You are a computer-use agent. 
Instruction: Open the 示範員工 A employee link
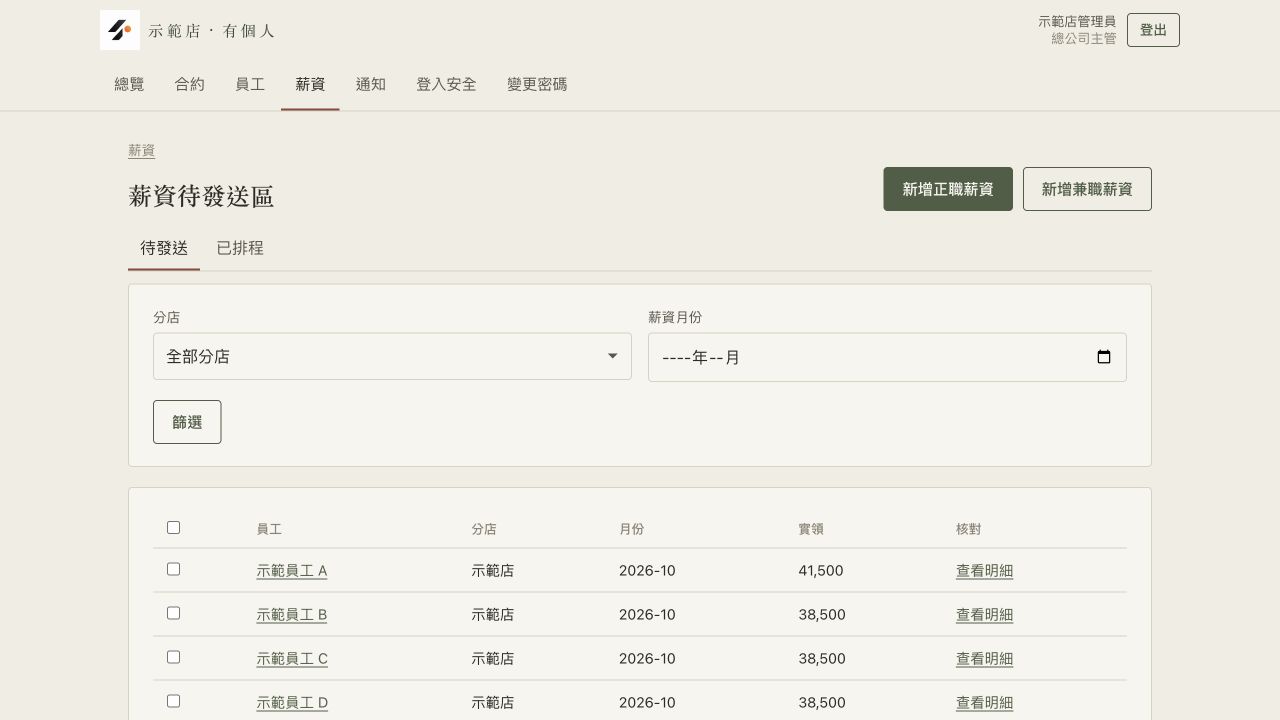[x=292, y=571]
